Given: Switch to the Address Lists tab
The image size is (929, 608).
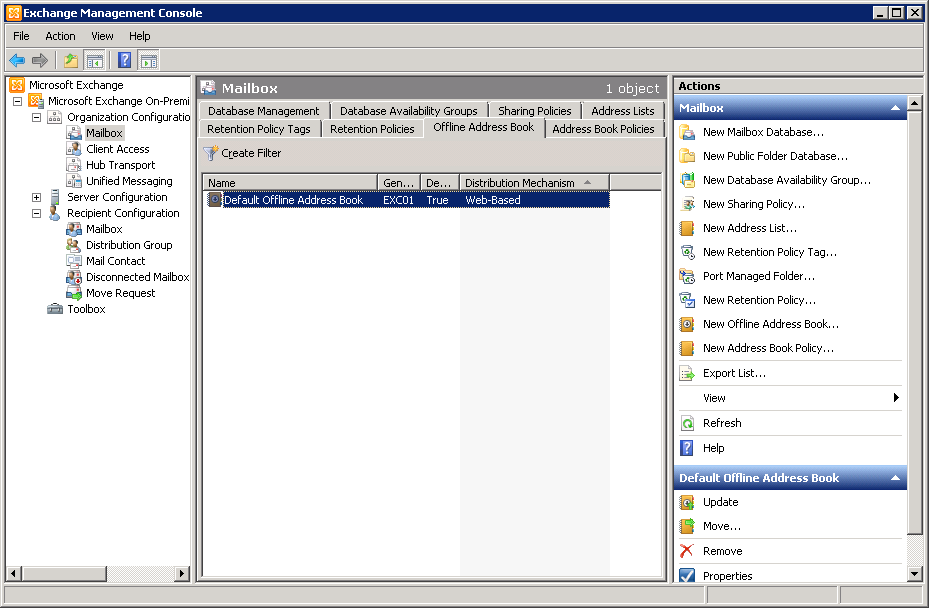Looking at the screenshot, I should (x=623, y=111).
